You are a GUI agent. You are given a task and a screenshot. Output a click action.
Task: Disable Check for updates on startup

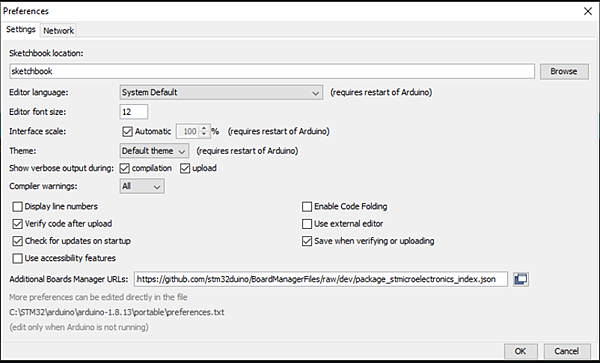[18, 241]
